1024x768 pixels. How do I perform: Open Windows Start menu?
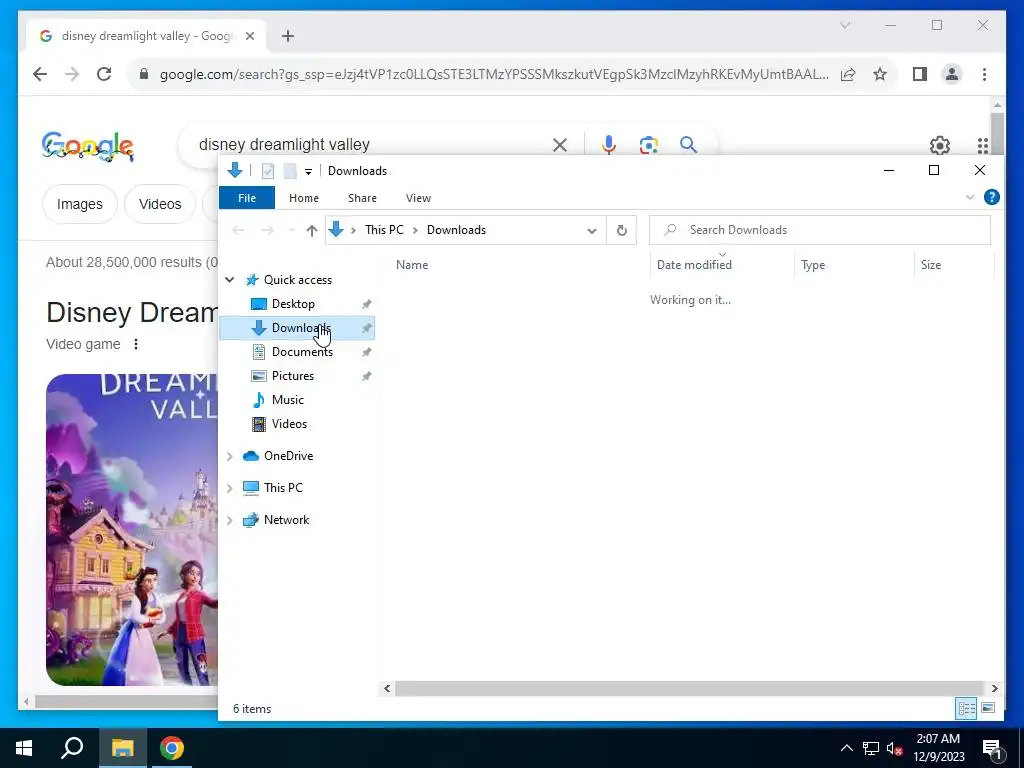[24, 748]
